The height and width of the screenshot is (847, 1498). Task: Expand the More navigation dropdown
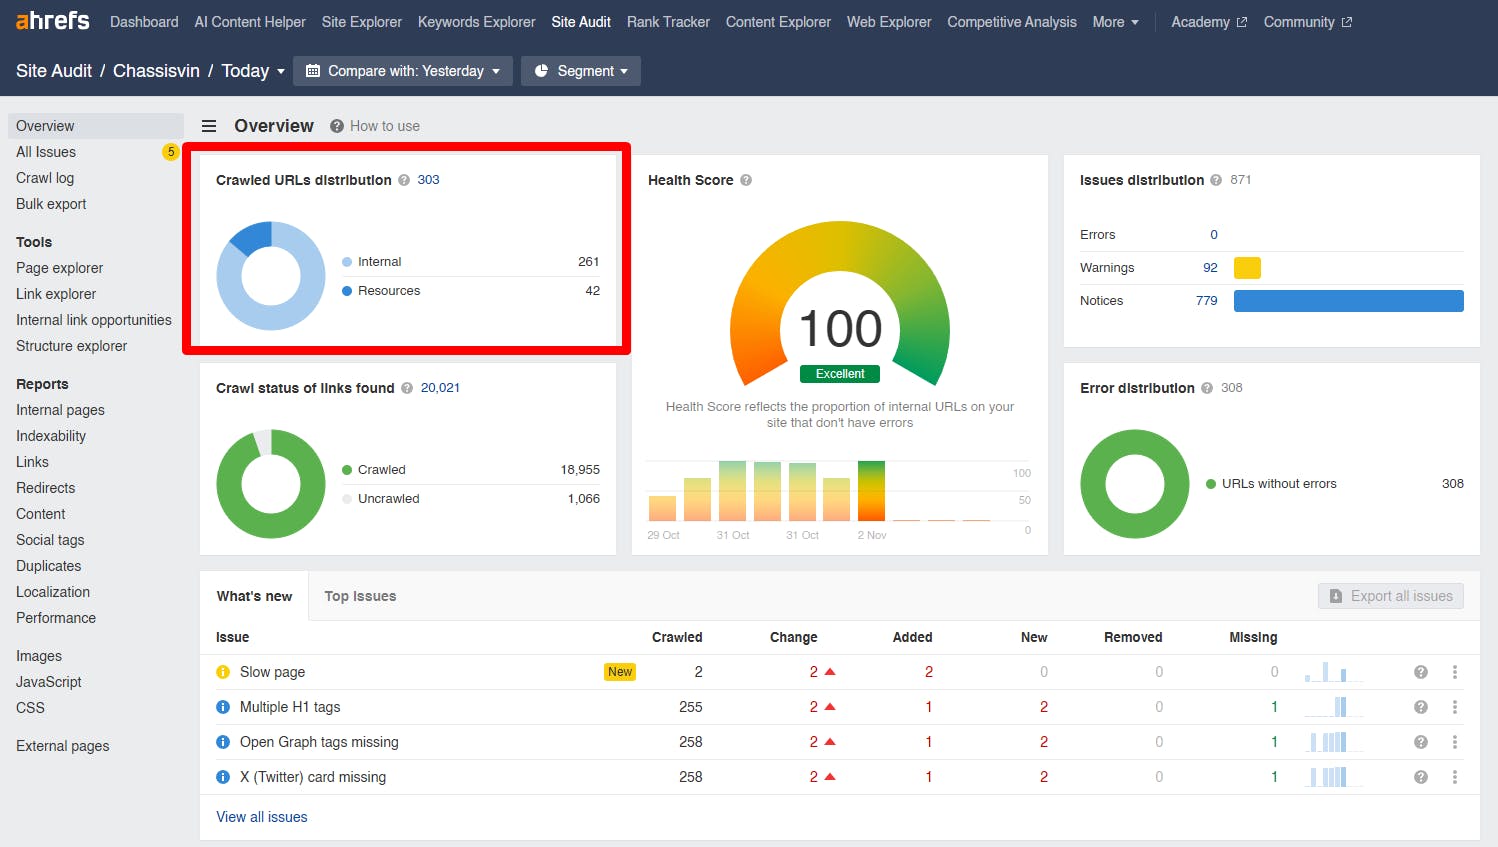tap(1115, 22)
